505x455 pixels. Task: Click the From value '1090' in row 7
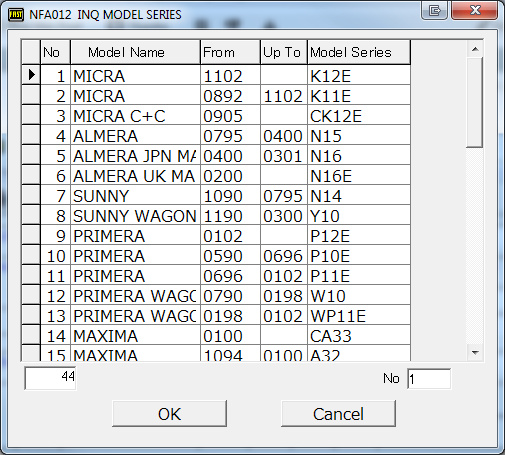[230, 195]
